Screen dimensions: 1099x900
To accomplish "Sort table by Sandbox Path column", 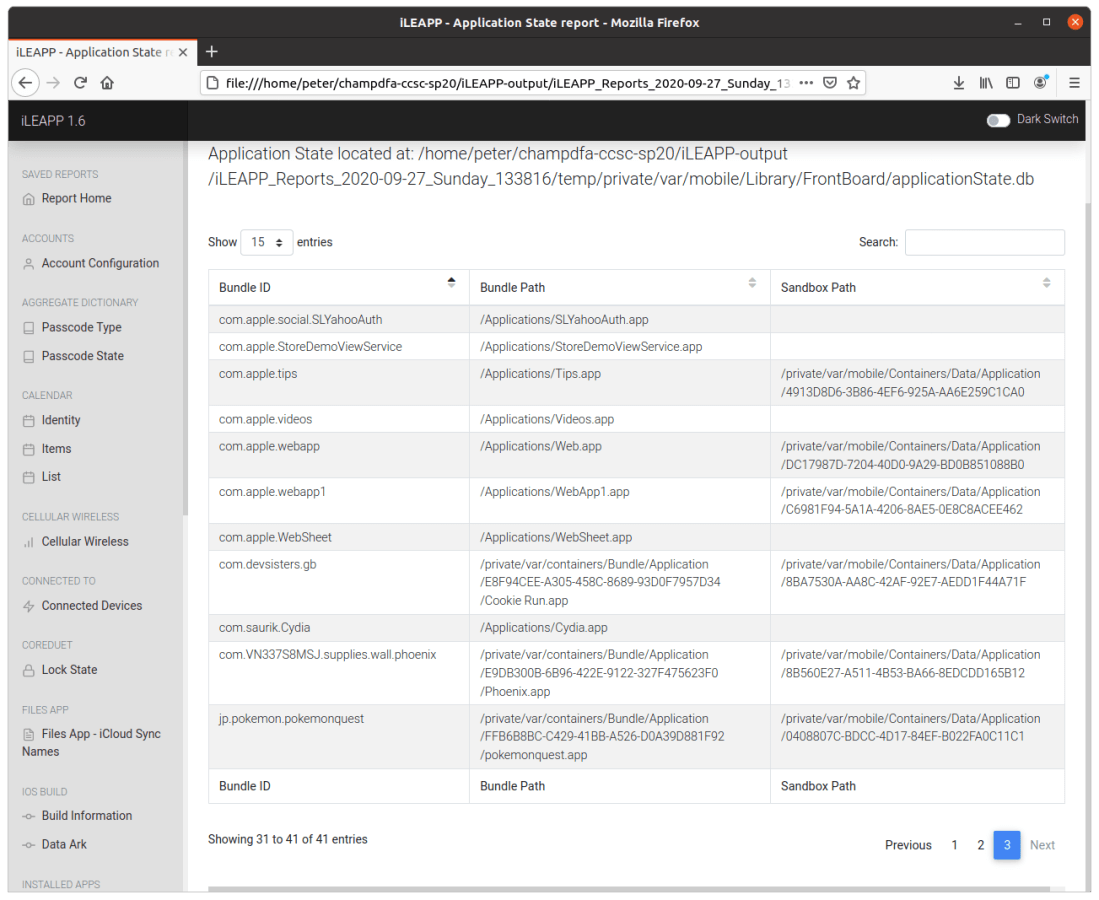I will [x=916, y=287].
